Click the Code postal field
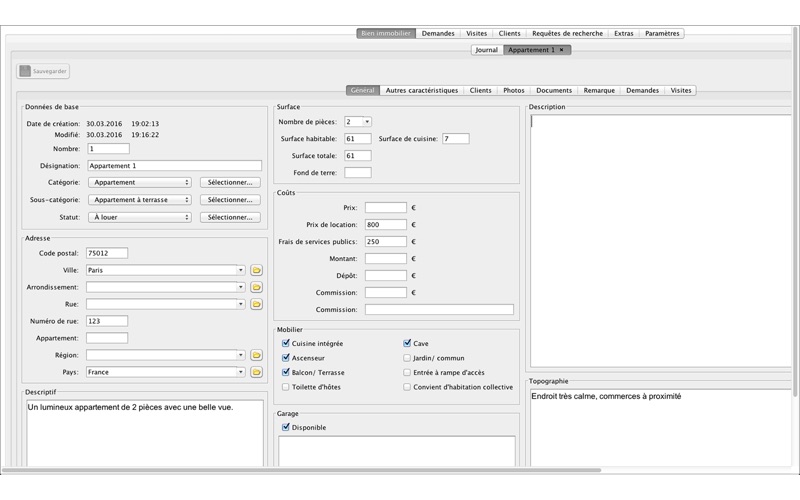Image resolution: width=800 pixels, height=500 pixels. tap(107, 253)
